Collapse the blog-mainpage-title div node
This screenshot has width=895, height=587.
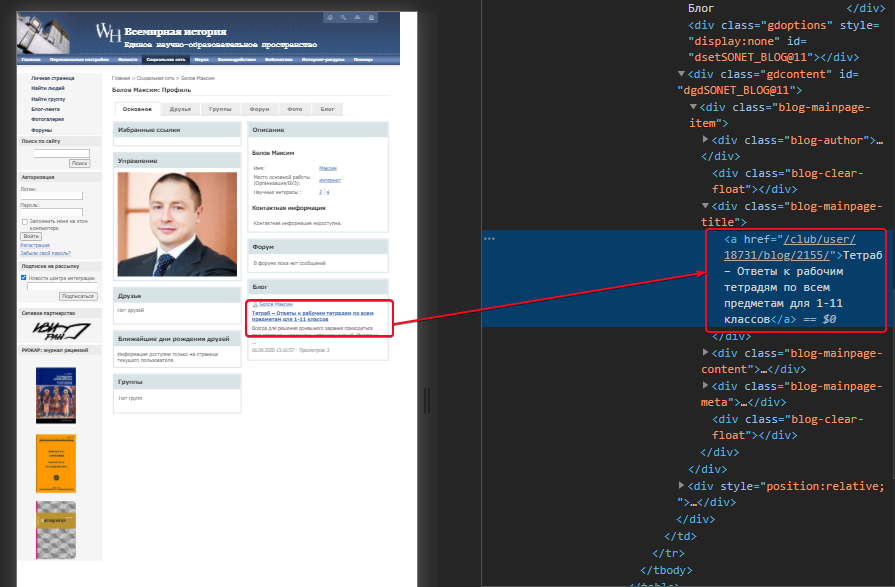[705, 206]
